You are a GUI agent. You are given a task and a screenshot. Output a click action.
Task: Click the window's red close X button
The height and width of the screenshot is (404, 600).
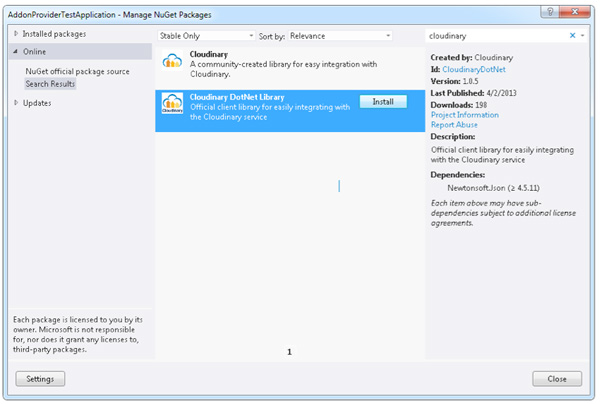(574, 12)
